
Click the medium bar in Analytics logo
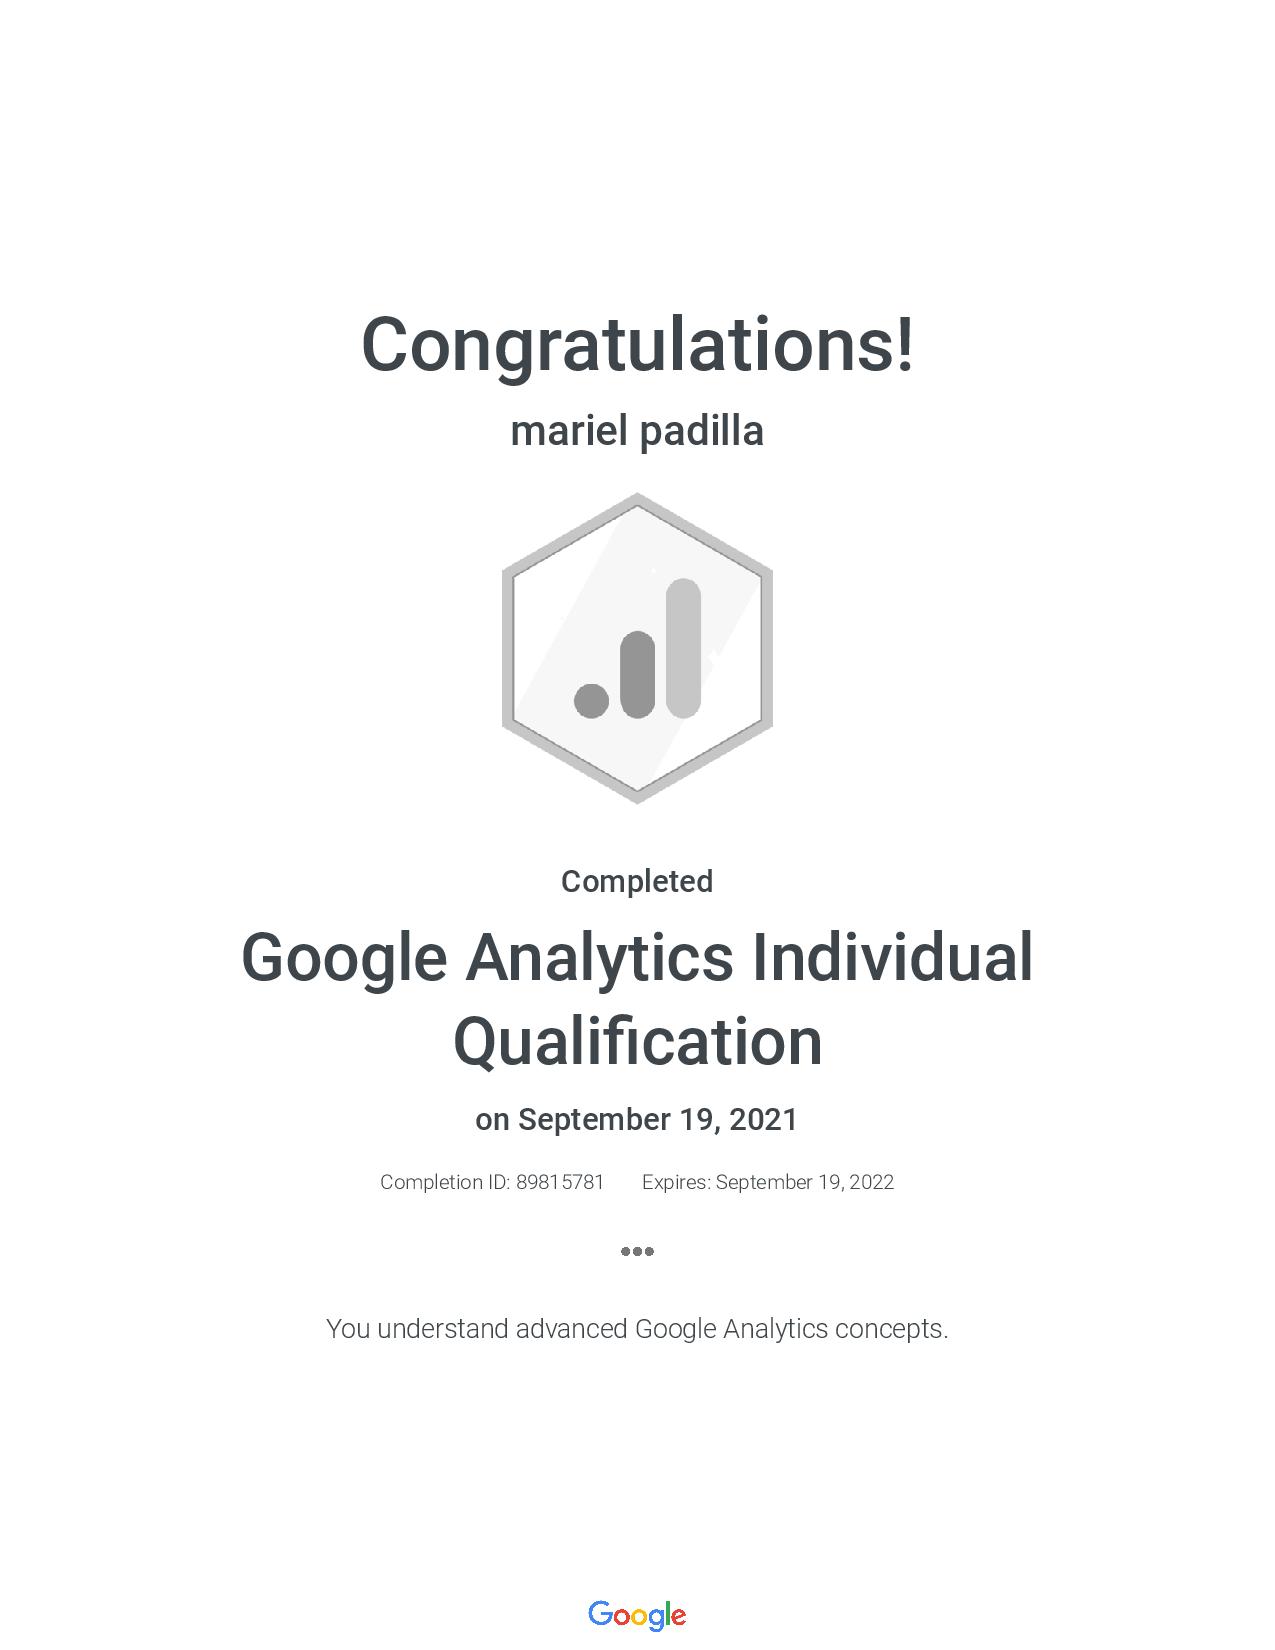click(637, 674)
